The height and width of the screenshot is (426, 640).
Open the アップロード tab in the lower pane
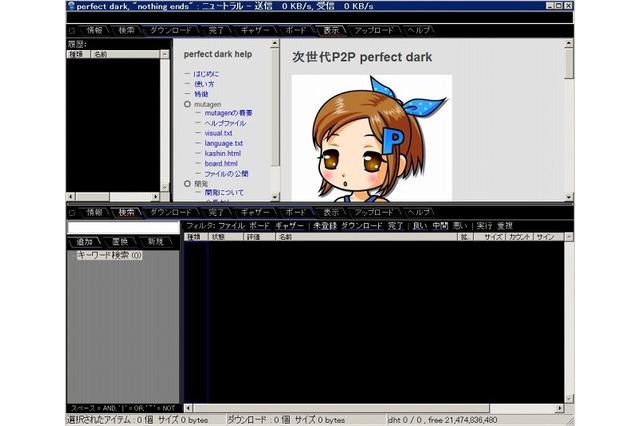pos(374,212)
